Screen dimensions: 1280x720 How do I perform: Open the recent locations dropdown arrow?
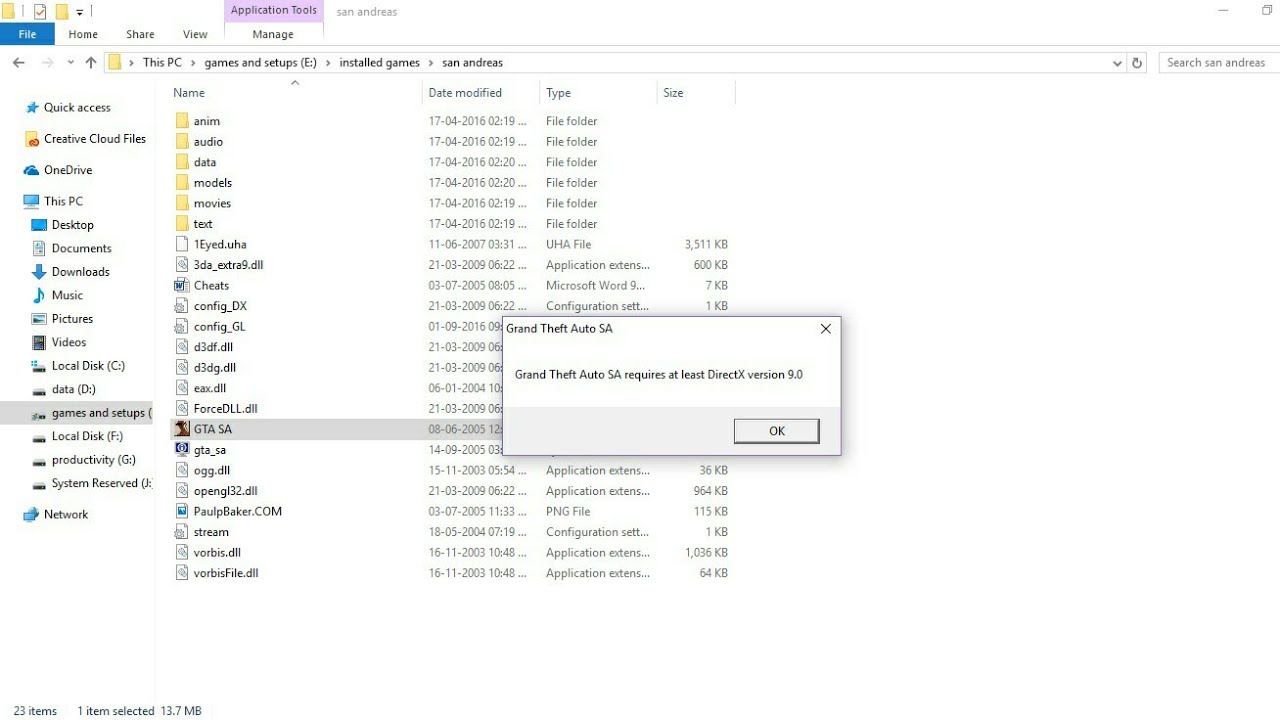point(70,62)
